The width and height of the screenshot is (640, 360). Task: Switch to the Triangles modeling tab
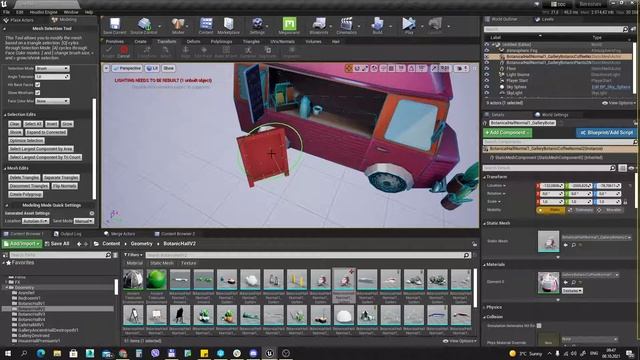coord(251,42)
